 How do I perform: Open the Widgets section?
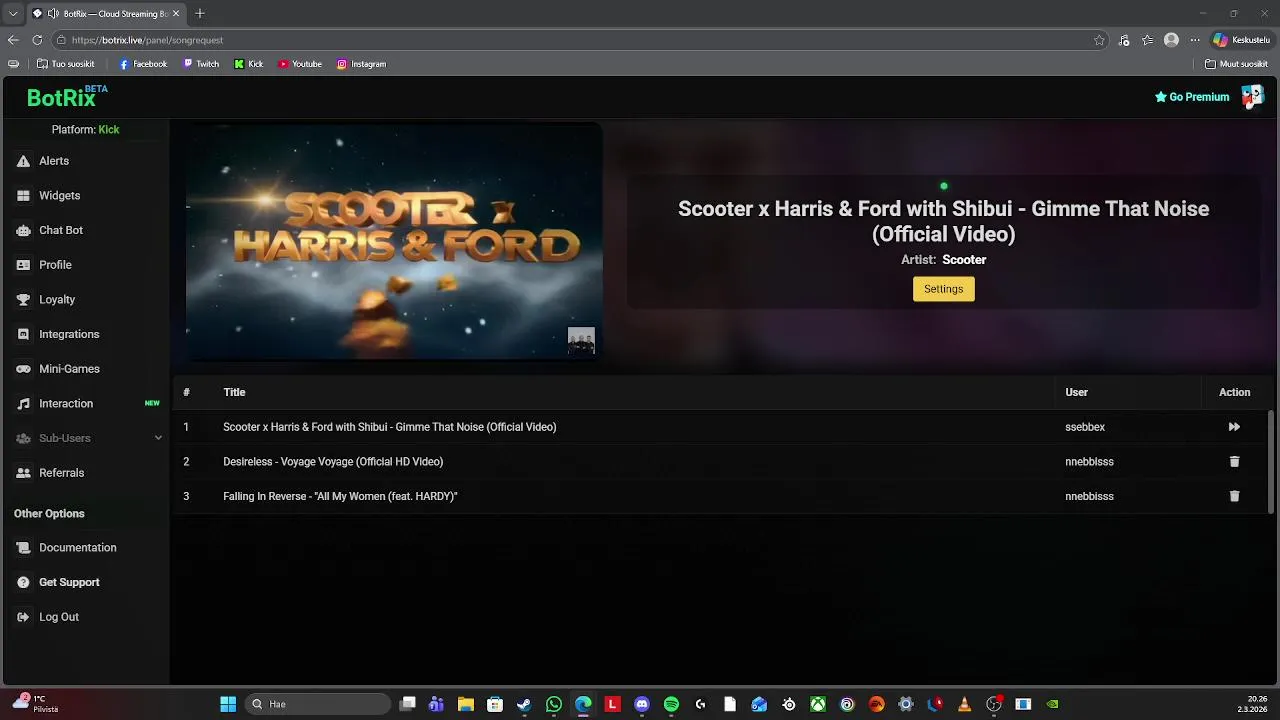[x=59, y=196]
